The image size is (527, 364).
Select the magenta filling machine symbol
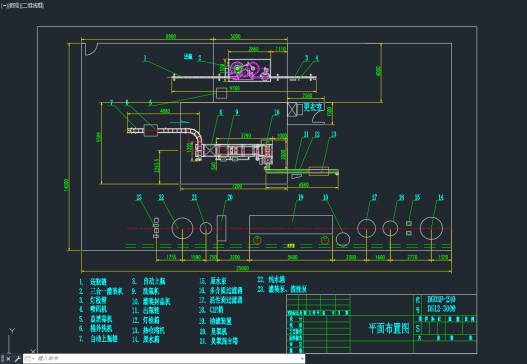[x=249, y=70]
